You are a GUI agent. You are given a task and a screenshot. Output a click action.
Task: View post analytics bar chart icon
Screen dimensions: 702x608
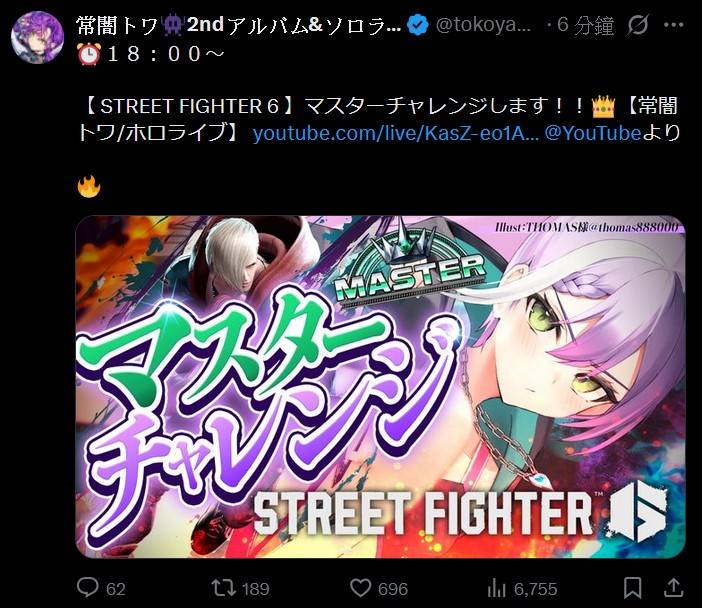[497, 588]
